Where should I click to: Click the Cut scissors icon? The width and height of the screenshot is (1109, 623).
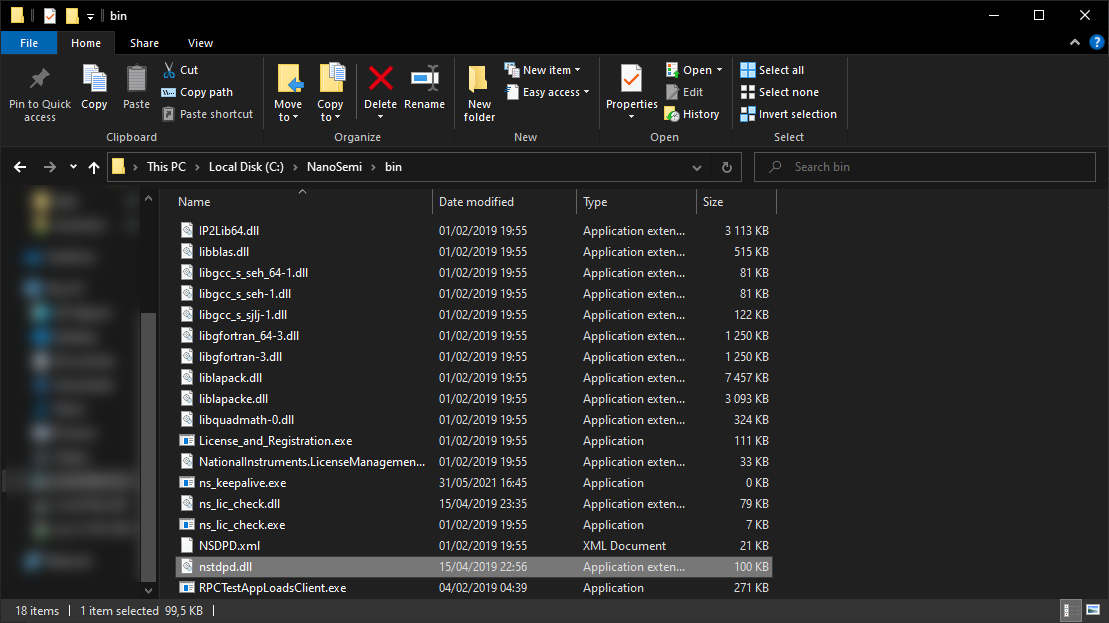pyautogui.click(x=169, y=70)
